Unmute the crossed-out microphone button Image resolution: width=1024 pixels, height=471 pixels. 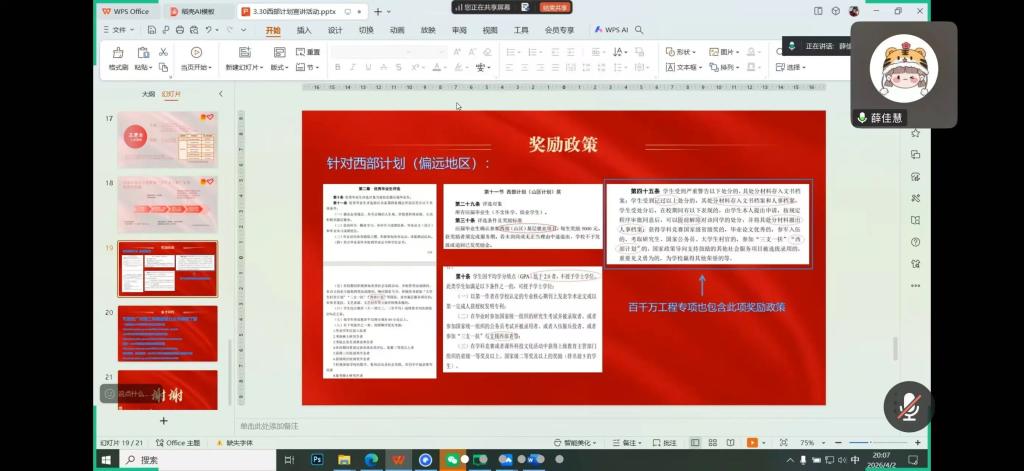(x=909, y=406)
